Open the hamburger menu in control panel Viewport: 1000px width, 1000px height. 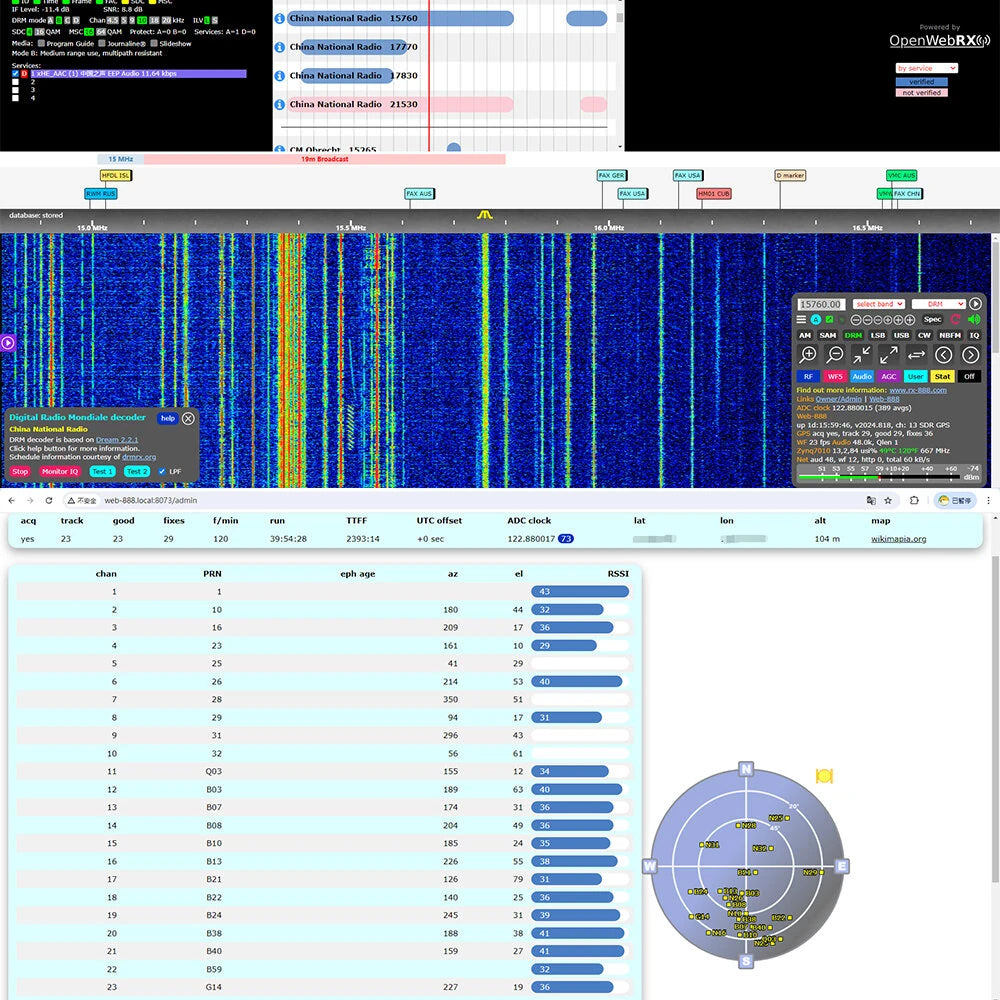tap(802, 320)
